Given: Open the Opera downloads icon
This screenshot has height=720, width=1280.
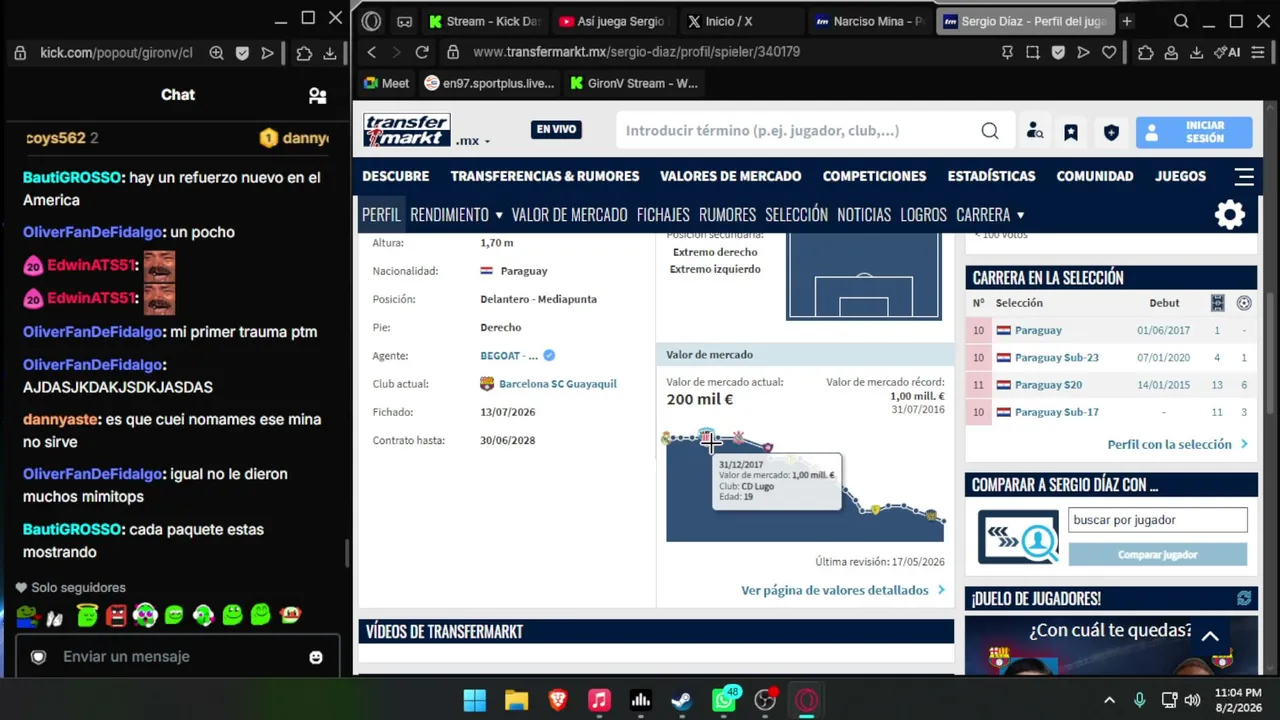Looking at the screenshot, I should tap(1196, 52).
